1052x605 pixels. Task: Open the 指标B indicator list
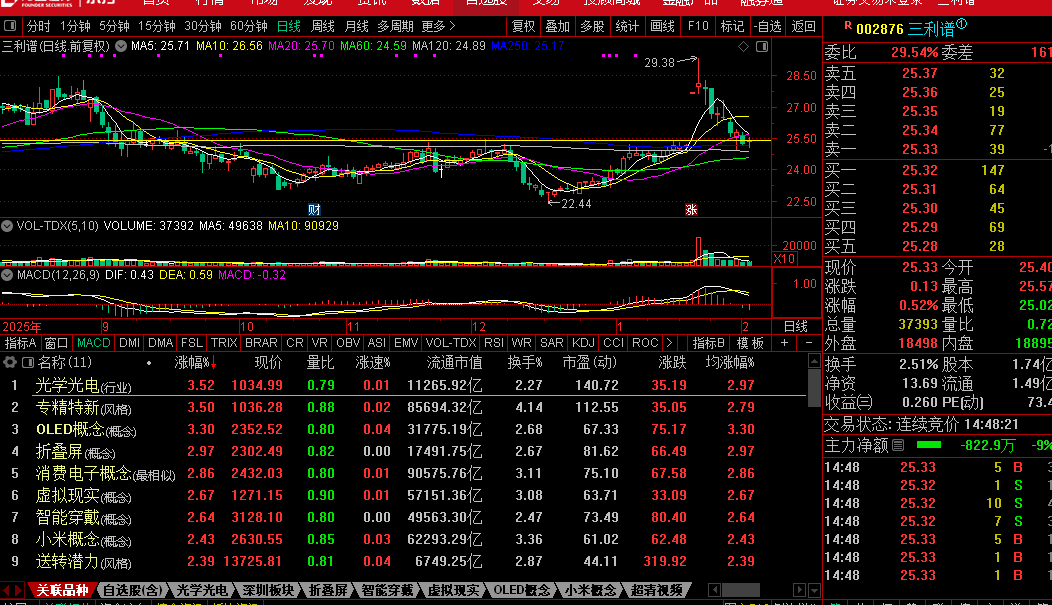click(x=708, y=343)
